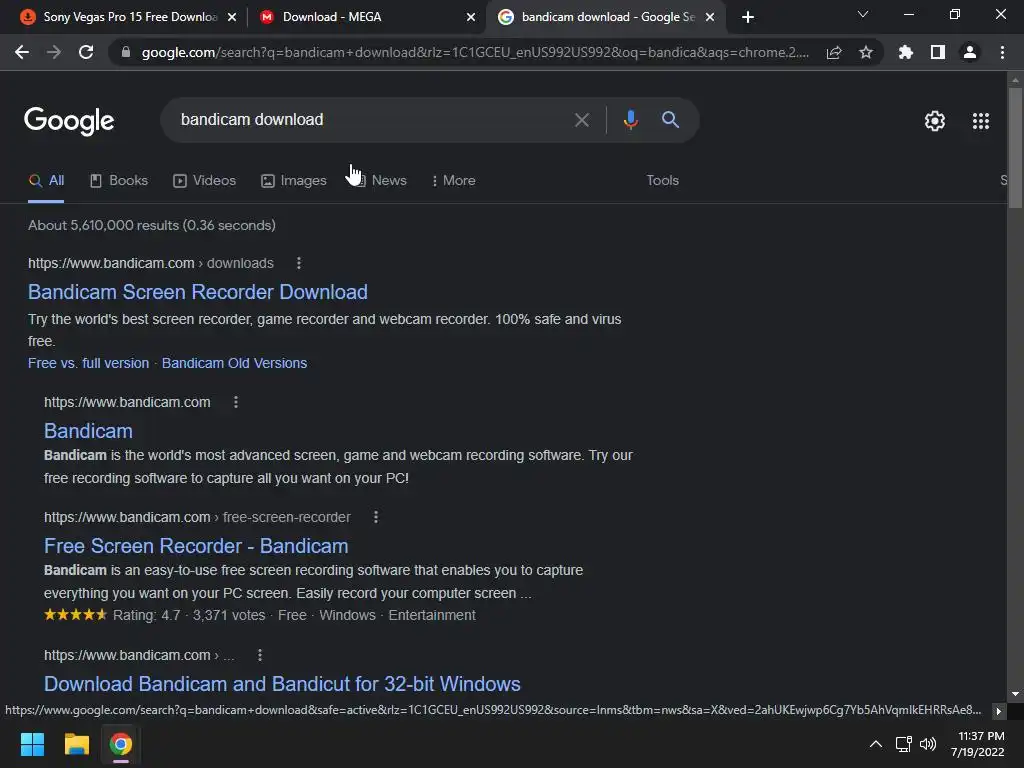Open Download Bandicam and Bandicut 32-bit link

pyautogui.click(x=282, y=684)
